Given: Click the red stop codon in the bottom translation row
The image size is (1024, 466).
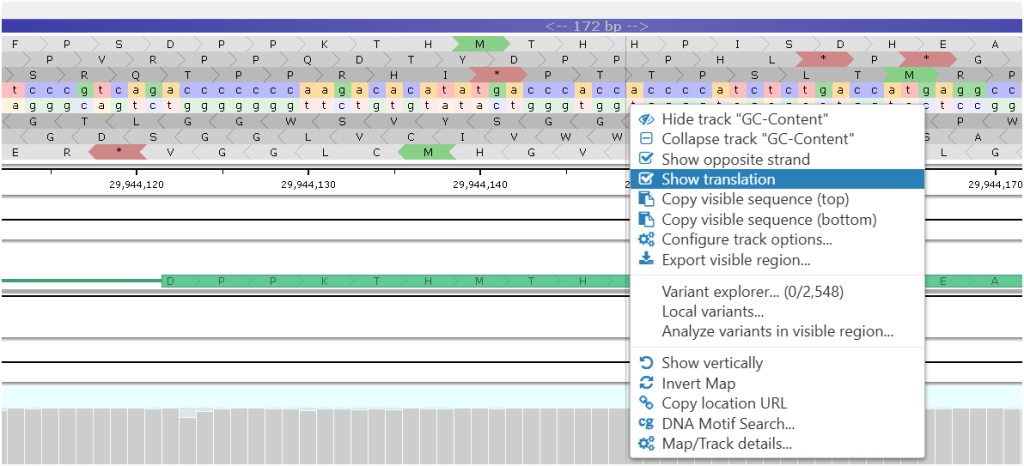Looking at the screenshot, I should [x=118, y=152].
